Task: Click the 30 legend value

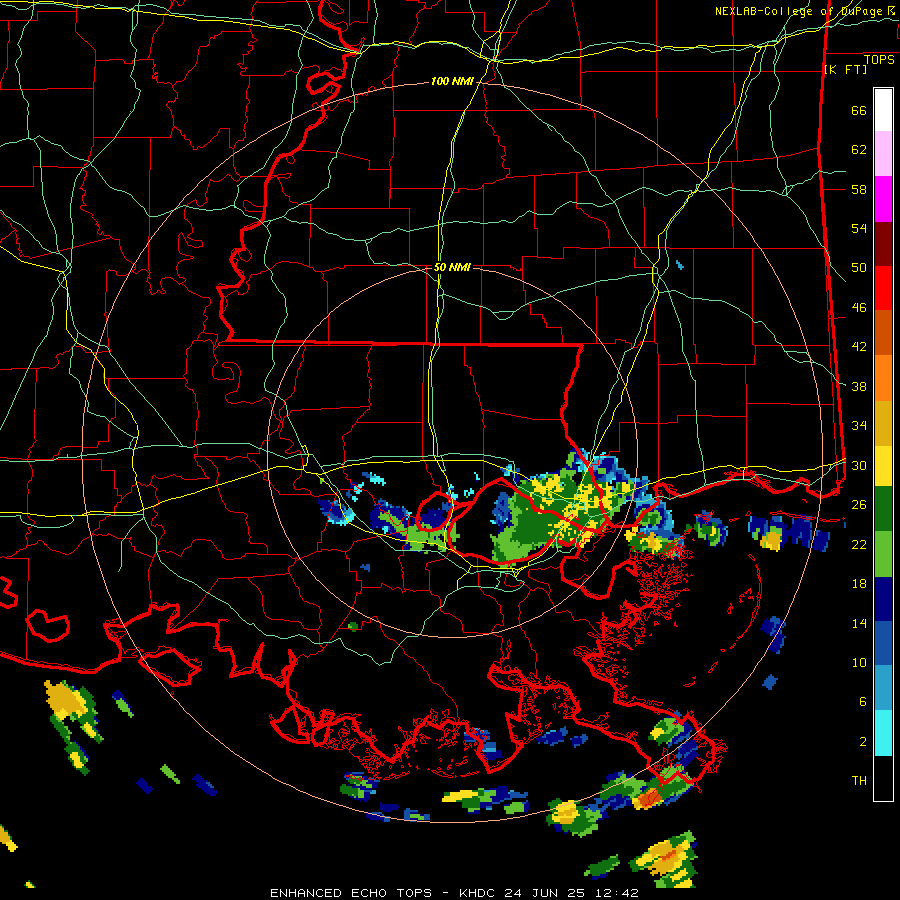Action: (x=859, y=465)
